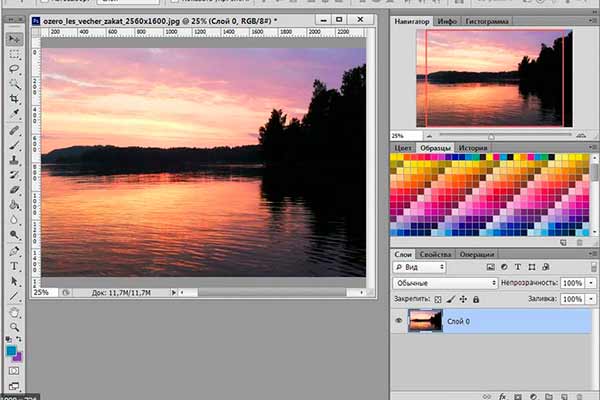Switch to the История tab
The height and width of the screenshot is (400, 600).
(x=473, y=148)
